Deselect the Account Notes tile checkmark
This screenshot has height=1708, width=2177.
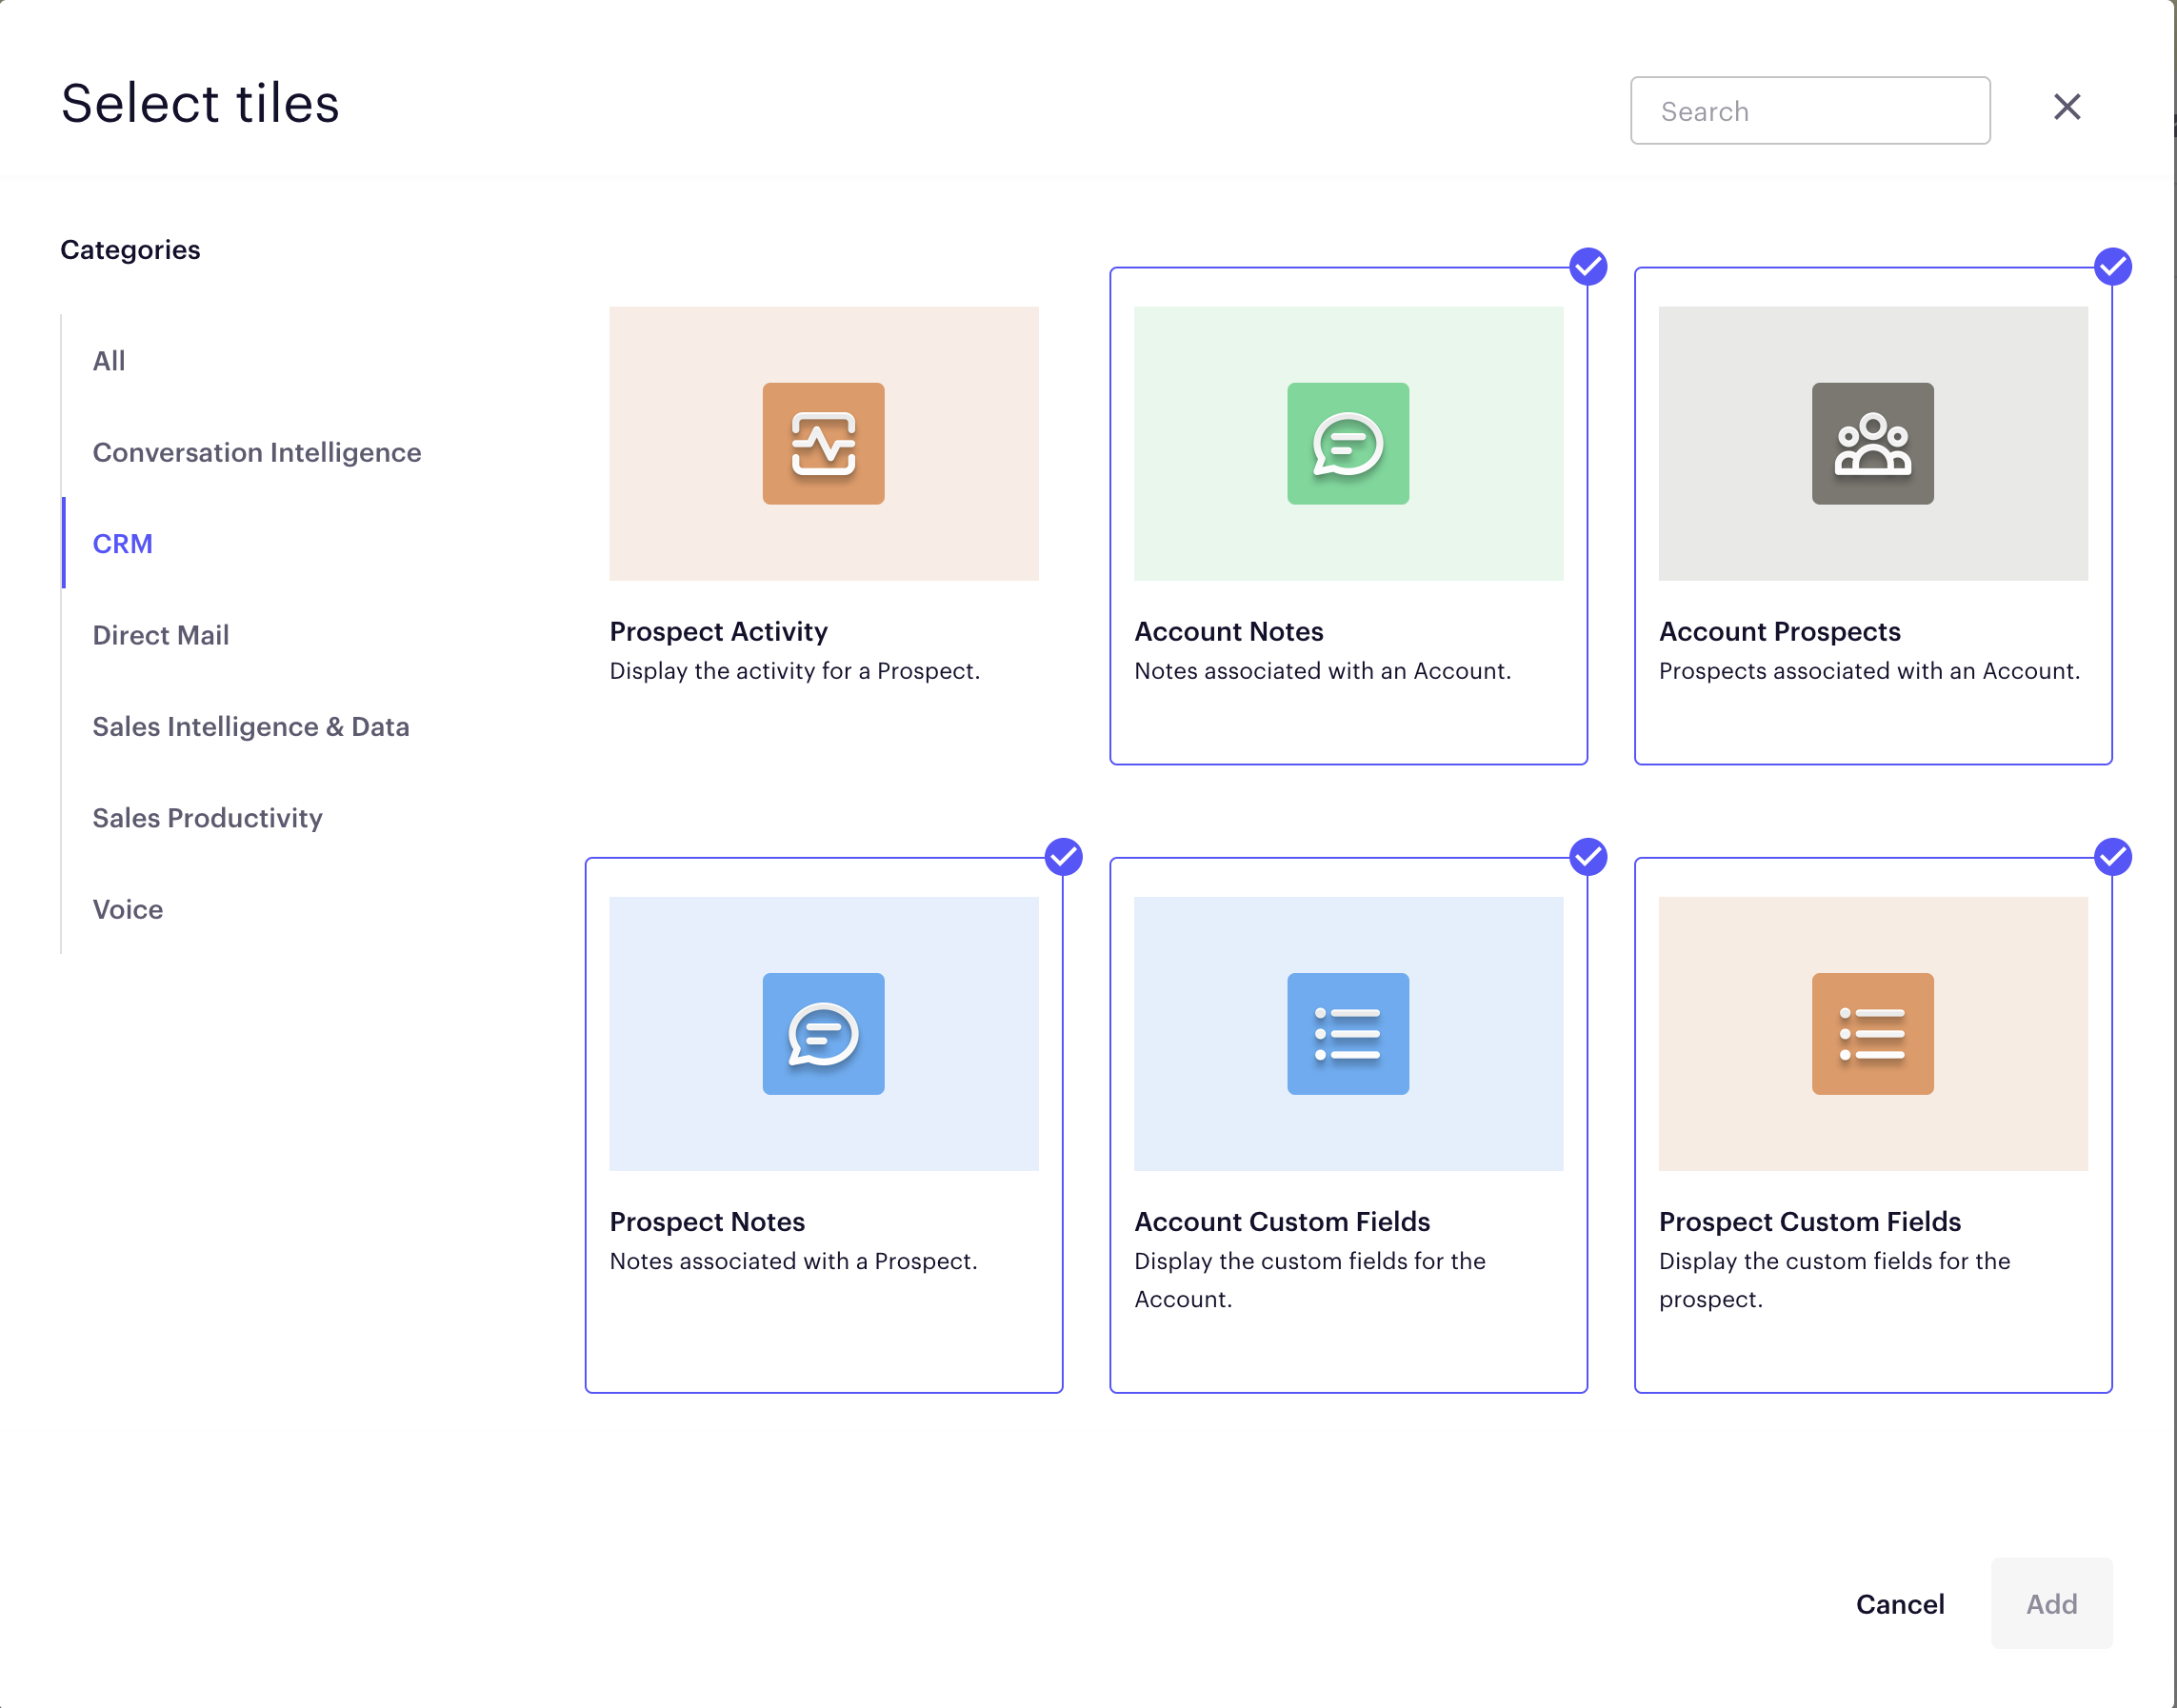click(x=1588, y=266)
